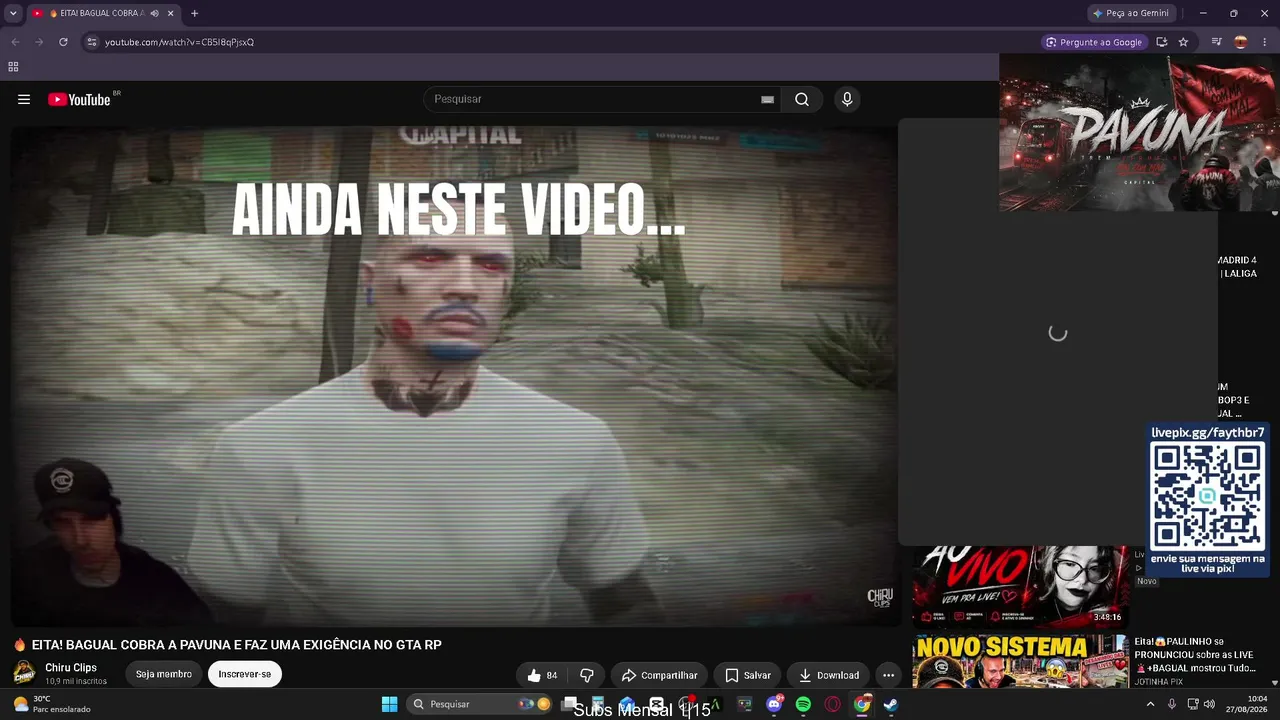Image resolution: width=1280 pixels, height=720 pixels.
Task: Close the YouTube tab
Action: point(171,13)
